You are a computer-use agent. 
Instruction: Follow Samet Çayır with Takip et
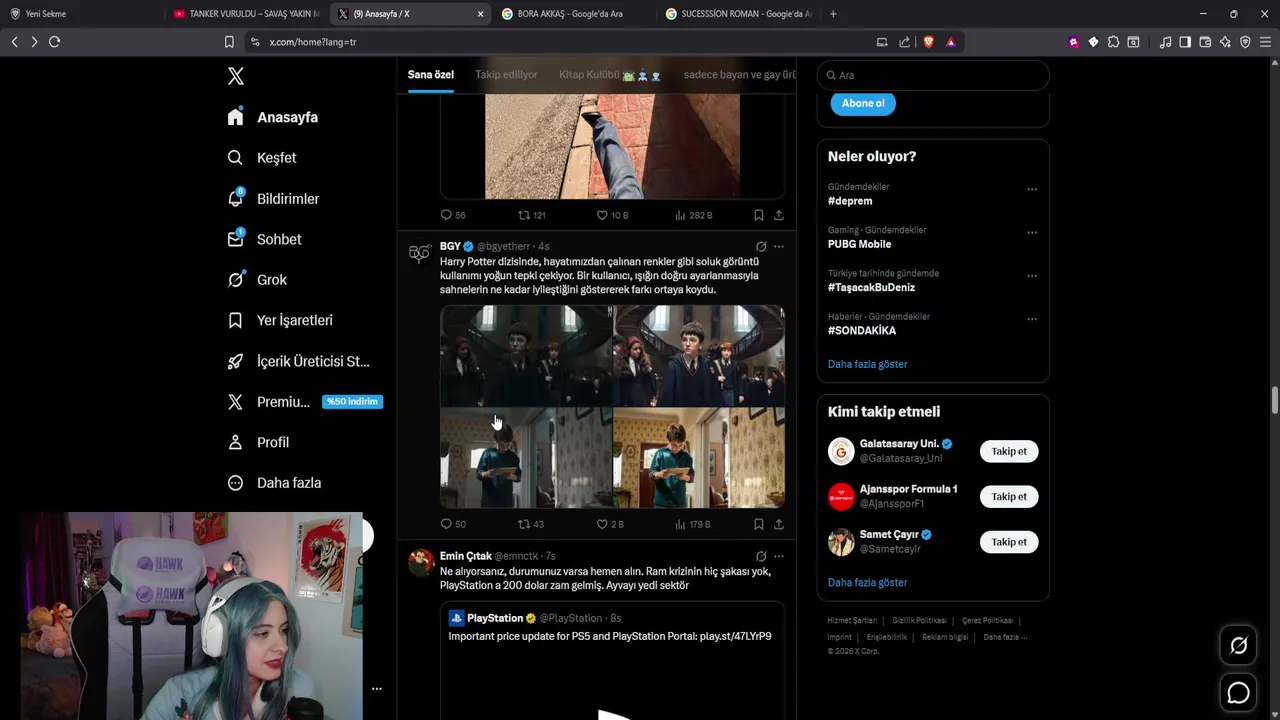(1009, 542)
